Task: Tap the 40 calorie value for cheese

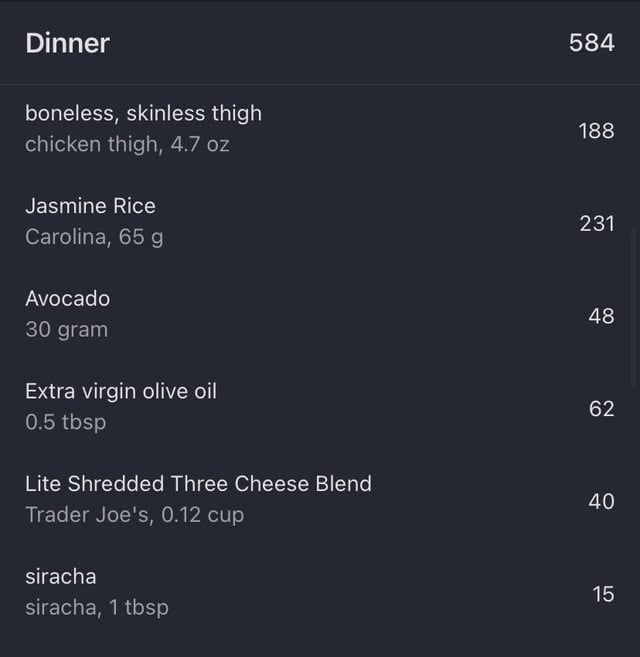Action: (601, 501)
